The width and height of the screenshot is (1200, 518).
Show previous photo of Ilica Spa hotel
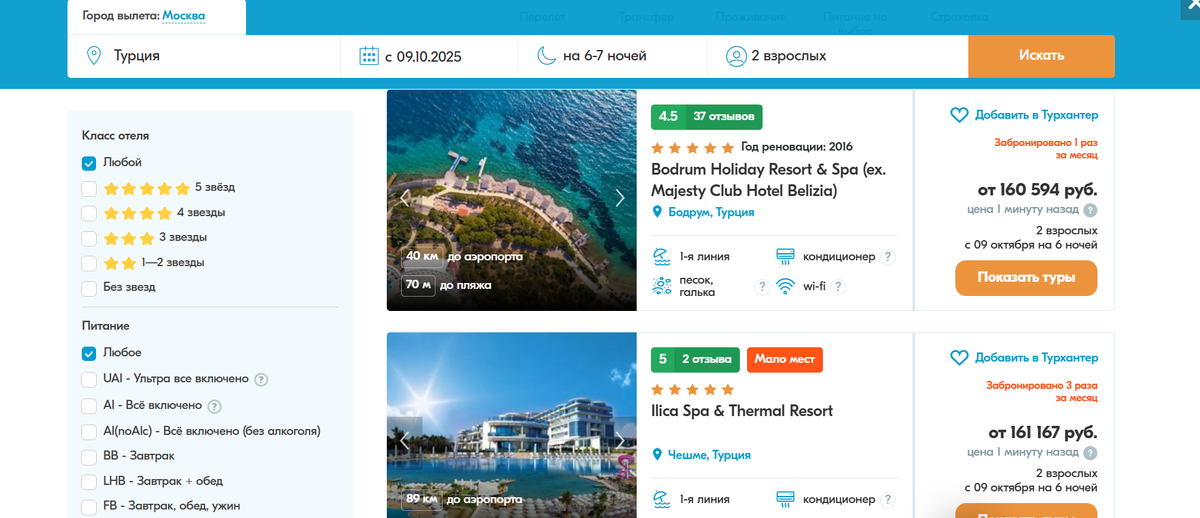(x=404, y=440)
